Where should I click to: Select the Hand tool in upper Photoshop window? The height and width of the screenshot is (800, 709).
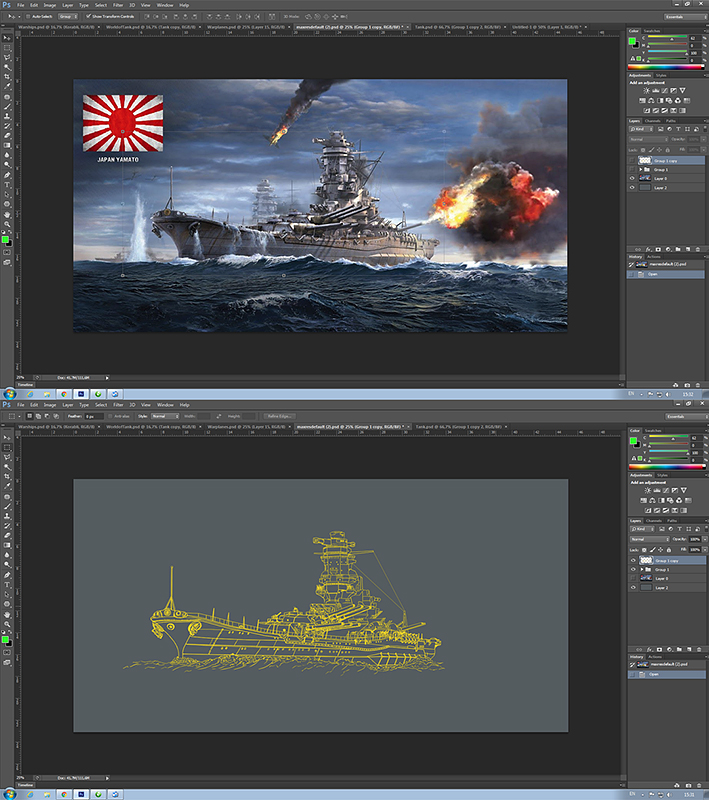click(x=7, y=214)
